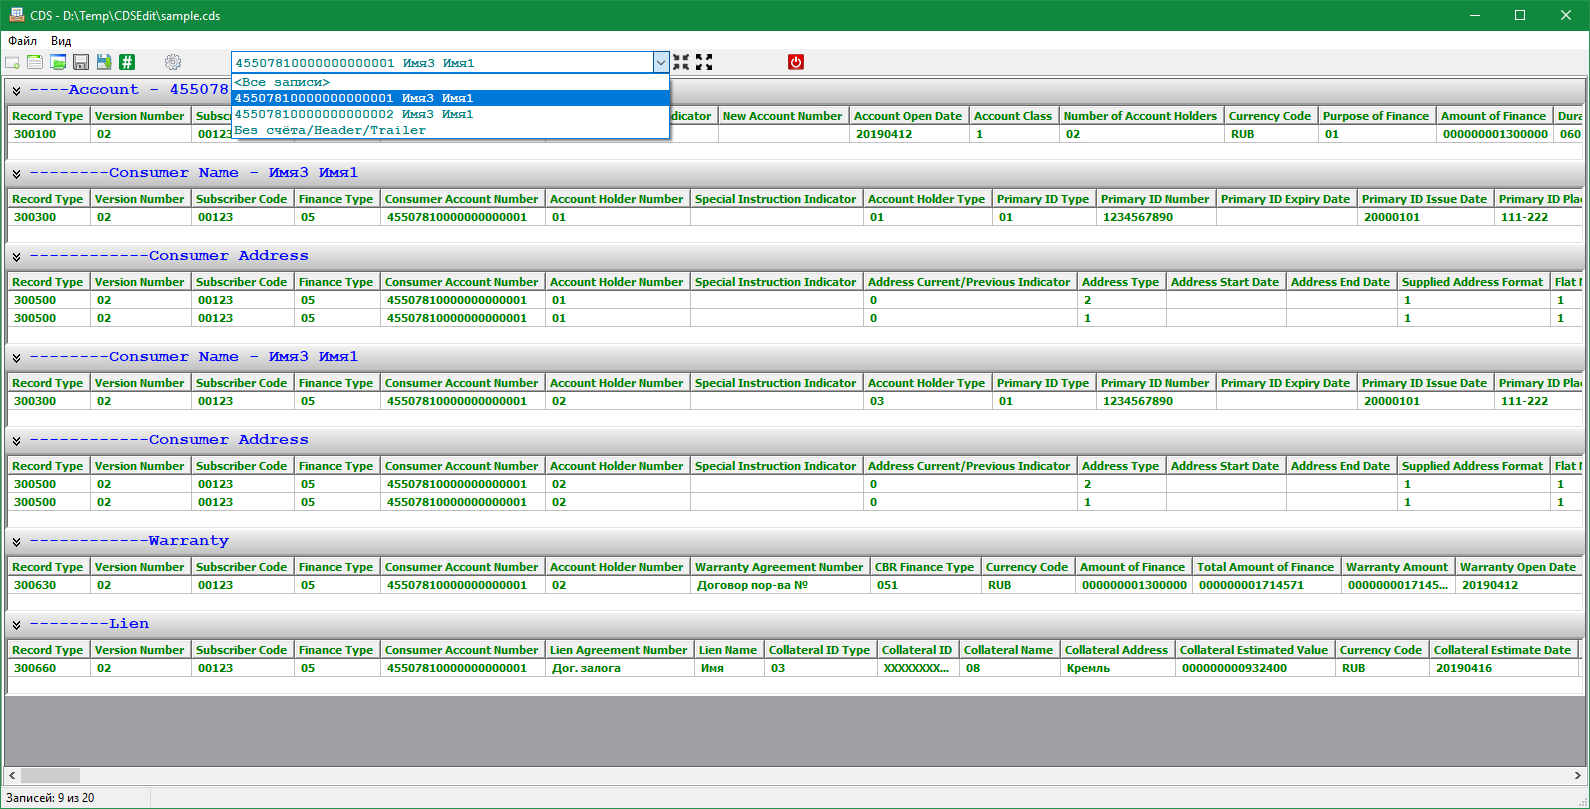Viewport: 1590px width, 809px height.
Task: Click the Lien Agreement Number column header
Action: coord(618,650)
